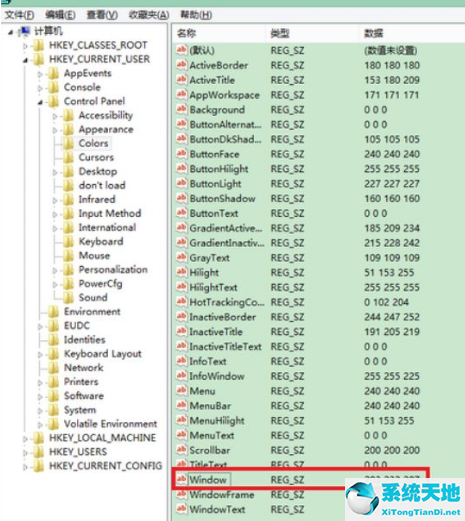Click the InfoWindow string value icon
This screenshot has height=521, width=465.
tap(181, 376)
